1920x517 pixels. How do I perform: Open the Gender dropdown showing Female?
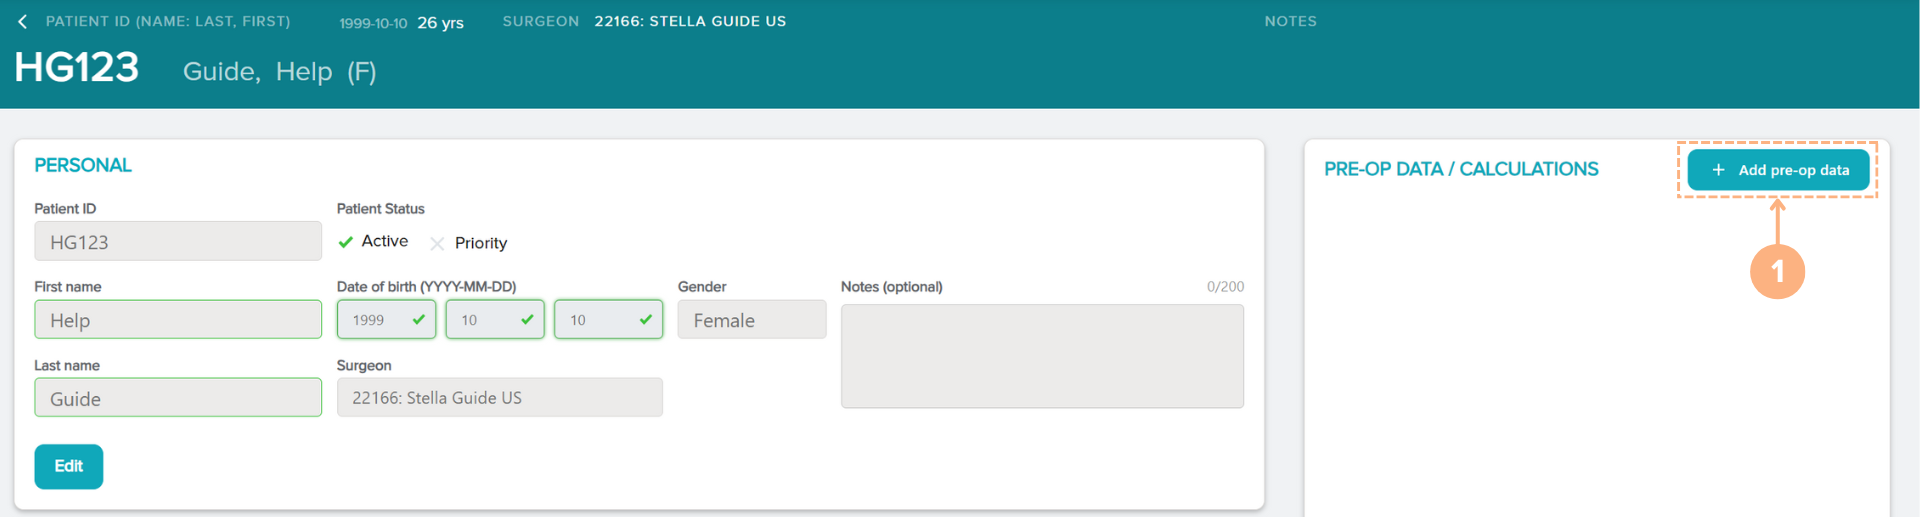pyautogui.click(x=751, y=320)
